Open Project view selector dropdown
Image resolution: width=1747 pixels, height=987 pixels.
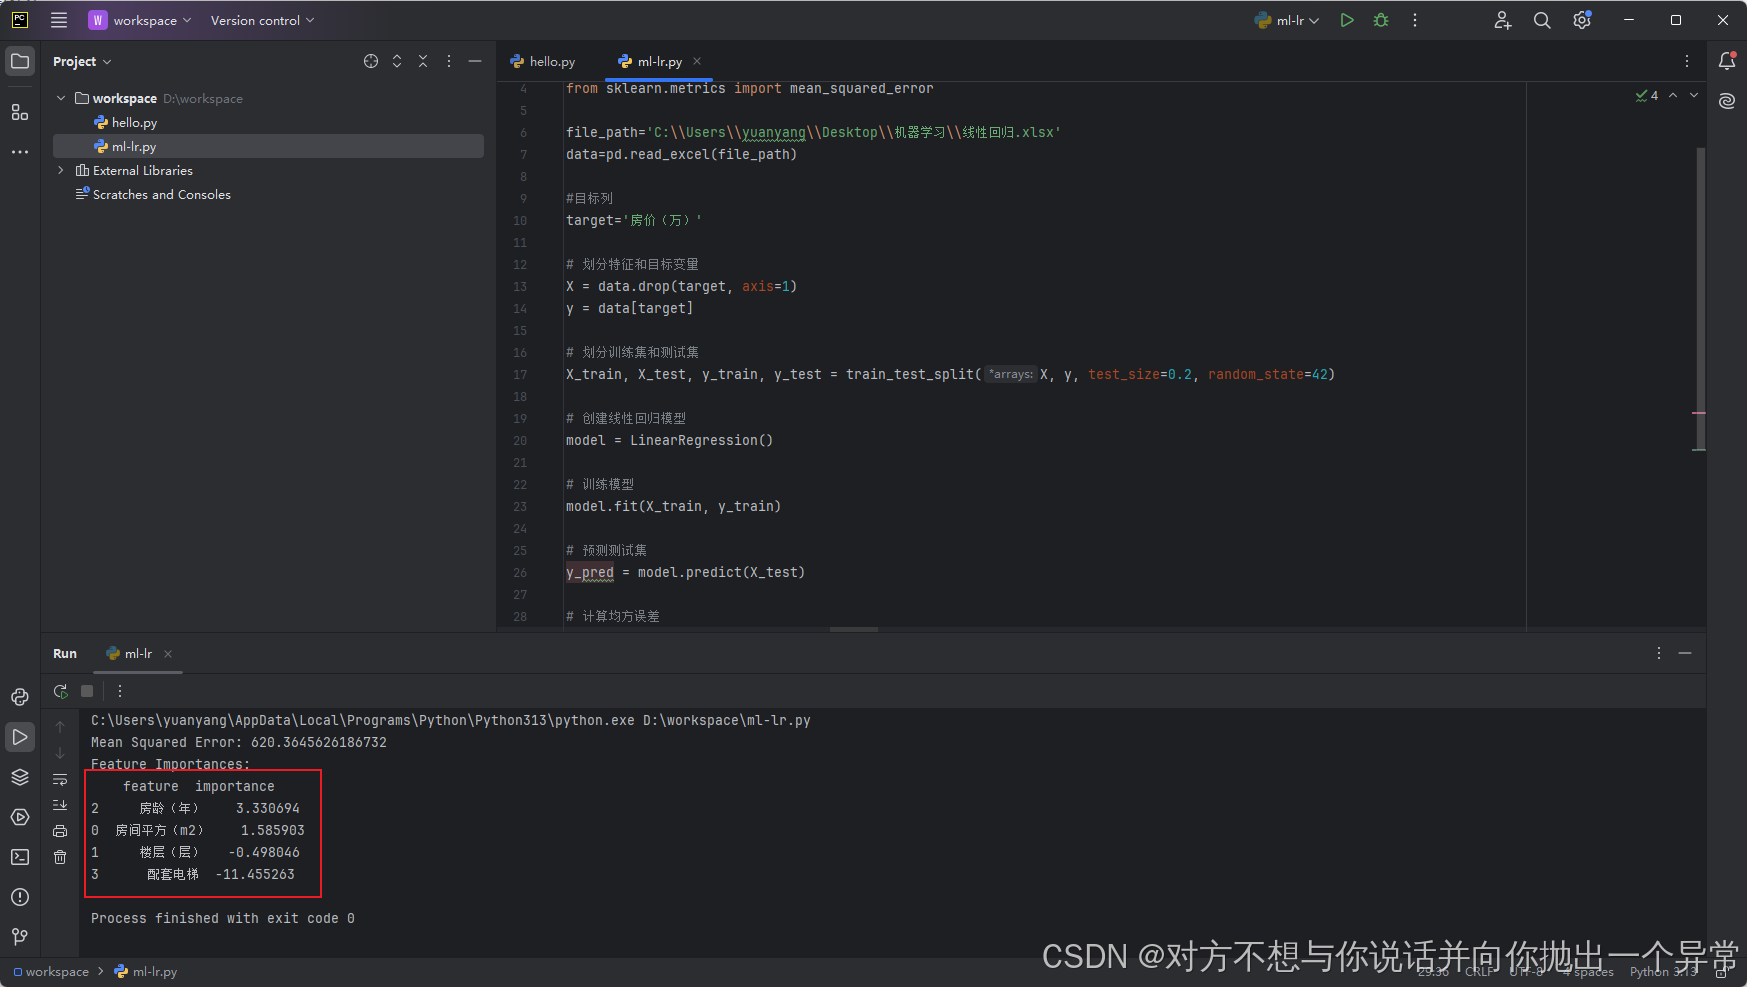(x=82, y=61)
